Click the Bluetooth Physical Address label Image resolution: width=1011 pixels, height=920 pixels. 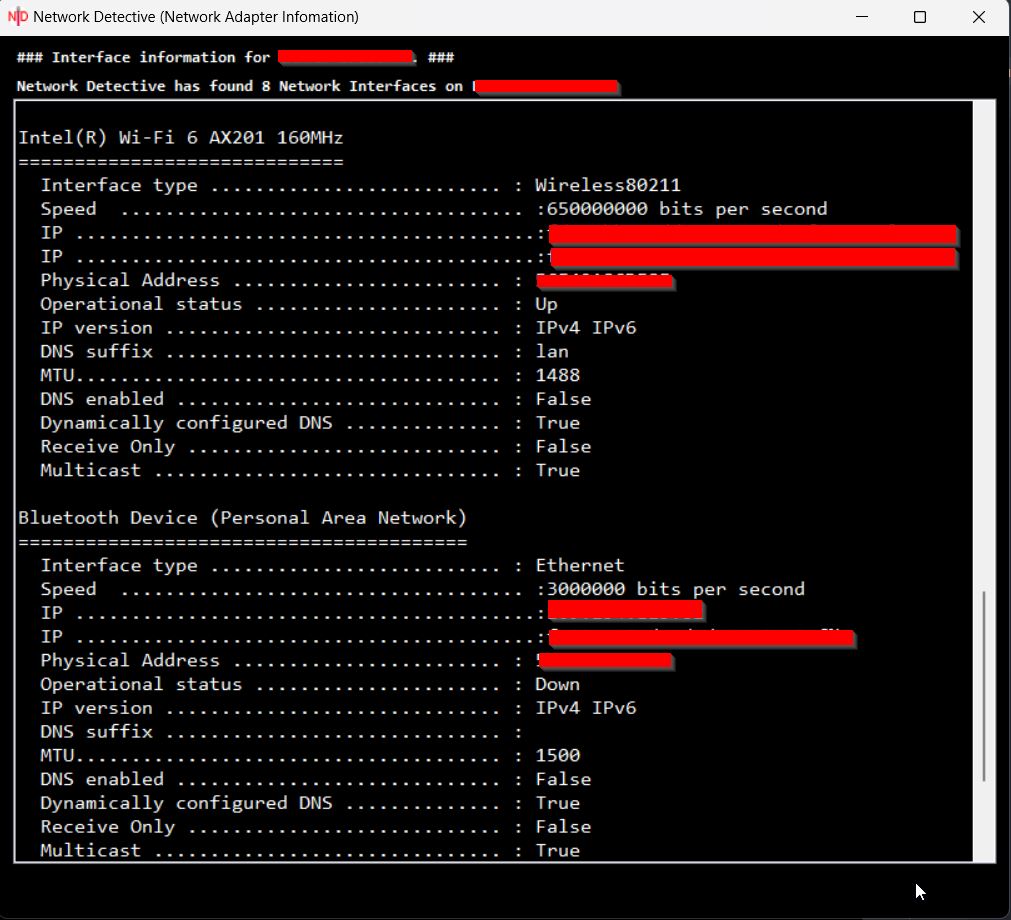tap(130, 660)
